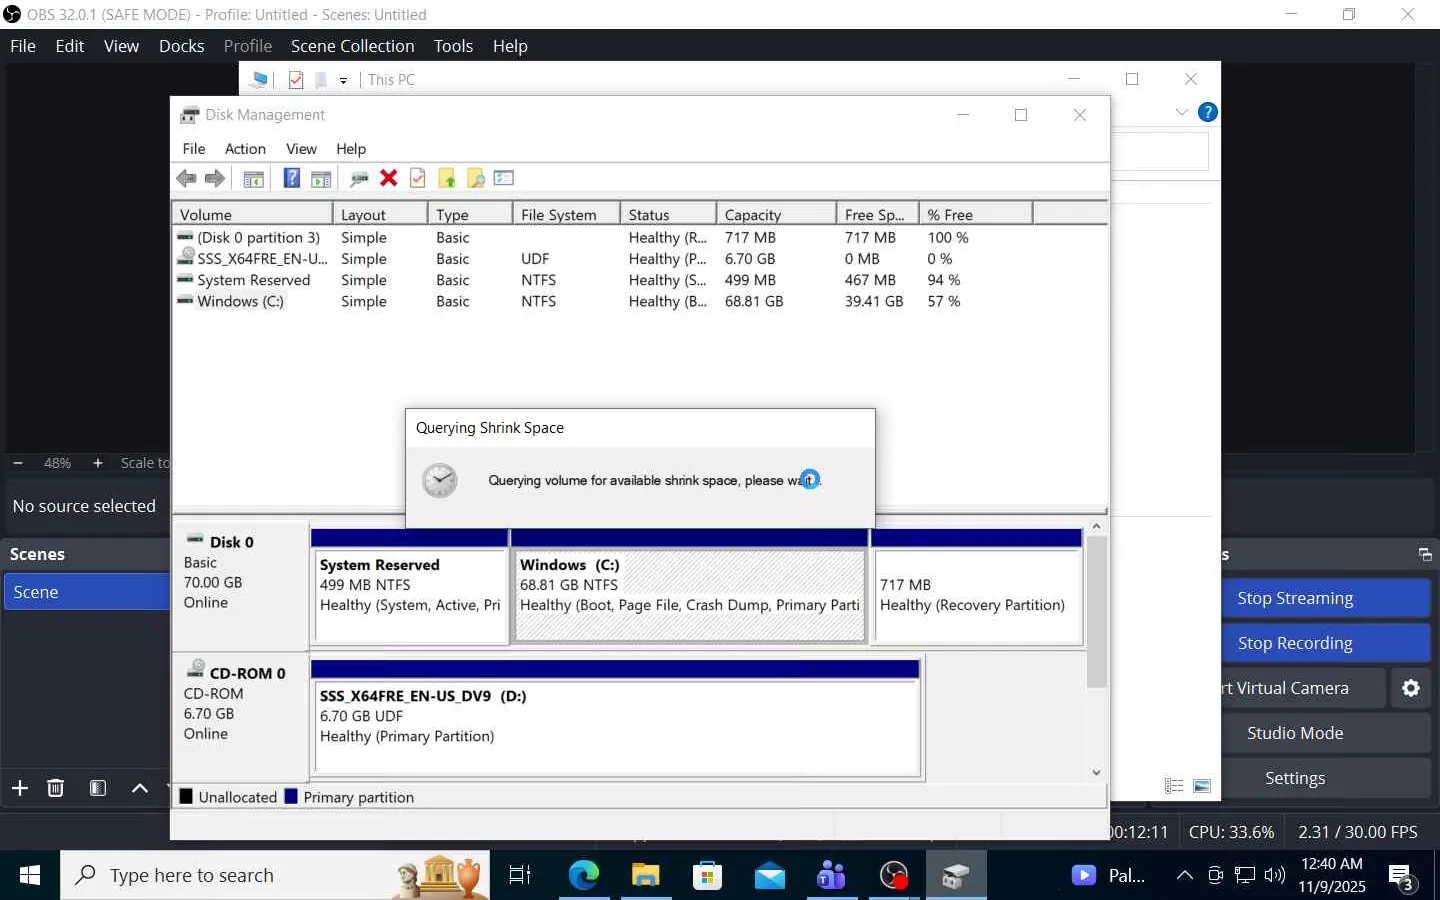Switch This PC to details view icon
Image resolution: width=1440 pixels, height=900 pixels.
[x=1175, y=786]
